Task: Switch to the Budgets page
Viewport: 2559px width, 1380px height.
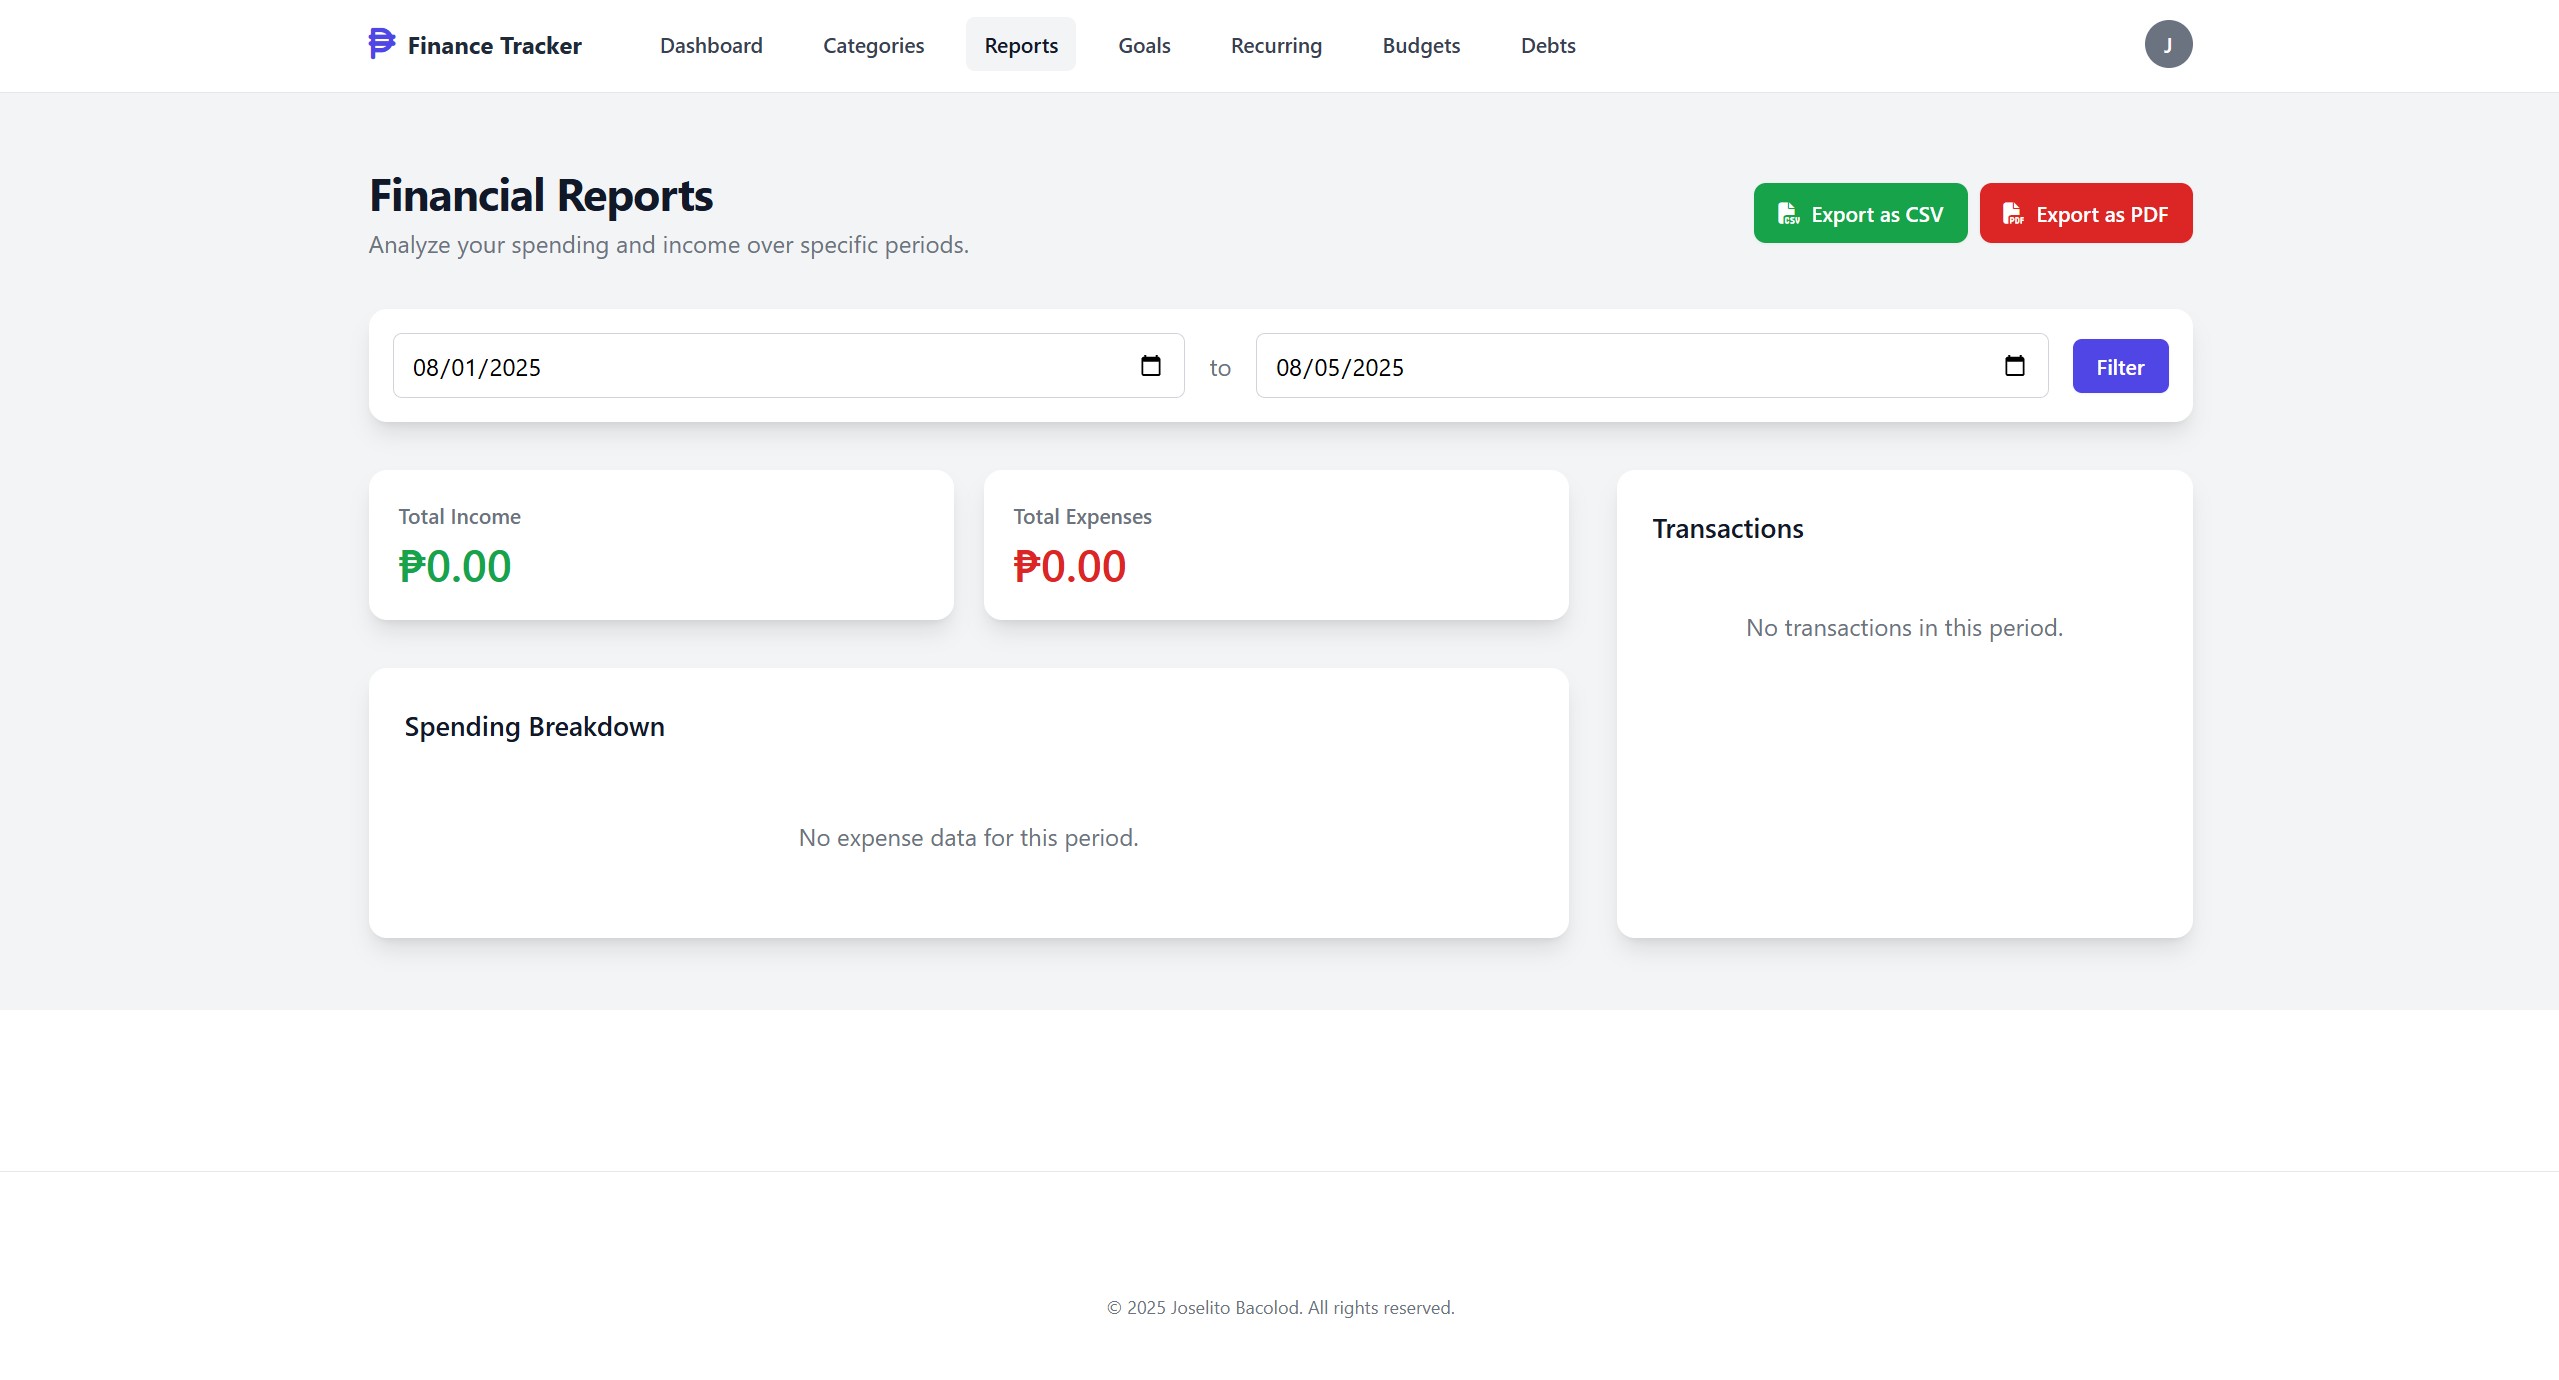Action: pyautogui.click(x=1420, y=46)
